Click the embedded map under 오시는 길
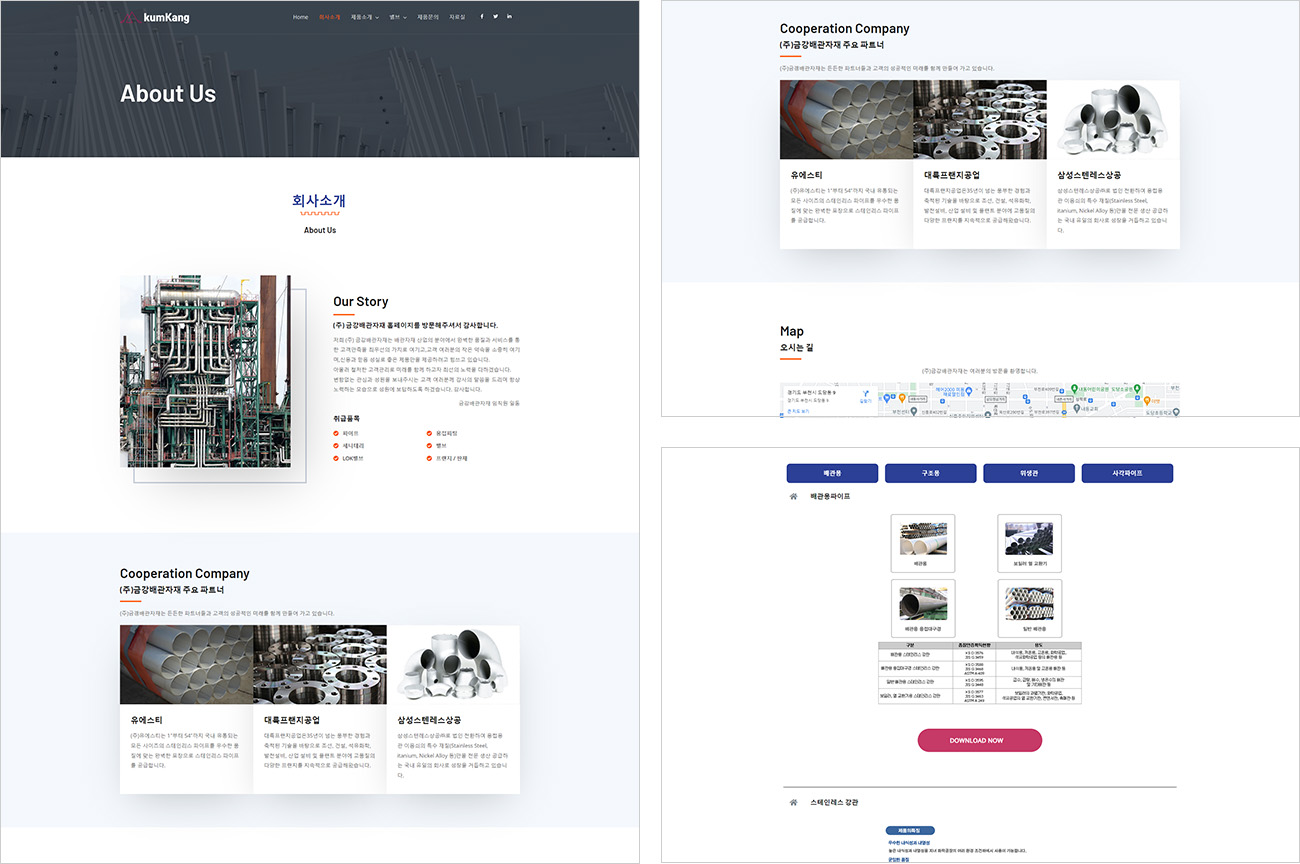The image size is (1300, 864). pyautogui.click(x=980, y=399)
